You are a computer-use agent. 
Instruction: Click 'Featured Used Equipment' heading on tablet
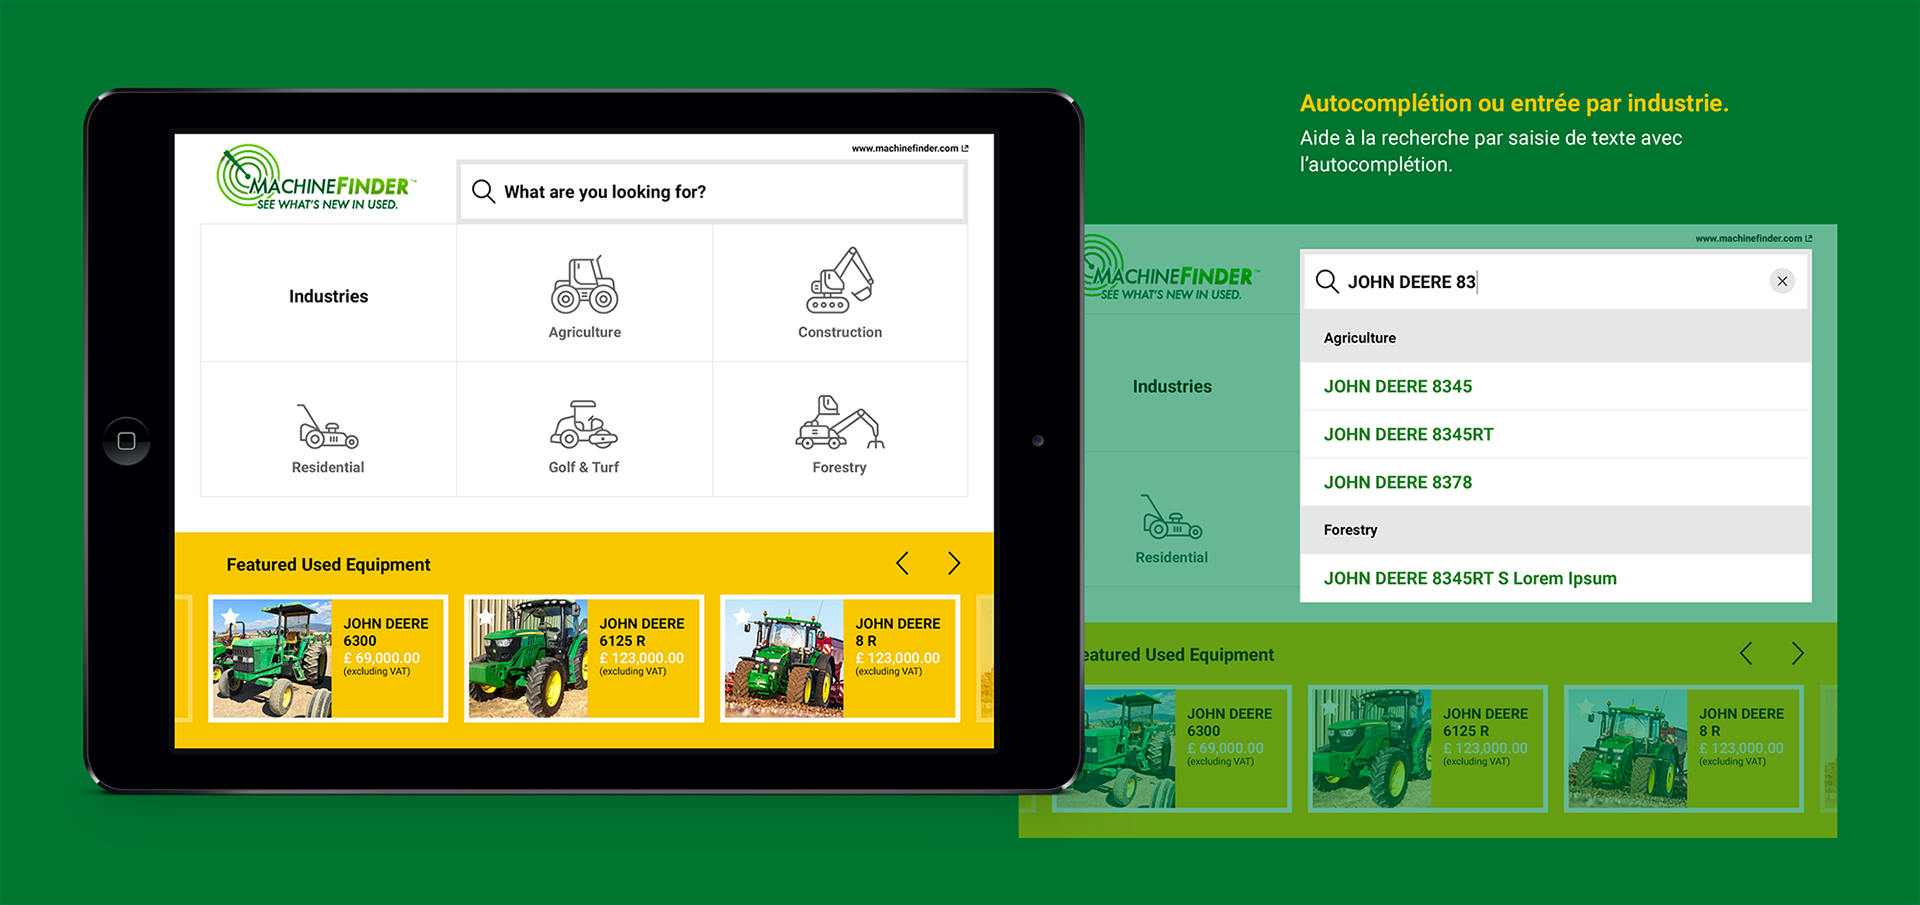pos(328,564)
